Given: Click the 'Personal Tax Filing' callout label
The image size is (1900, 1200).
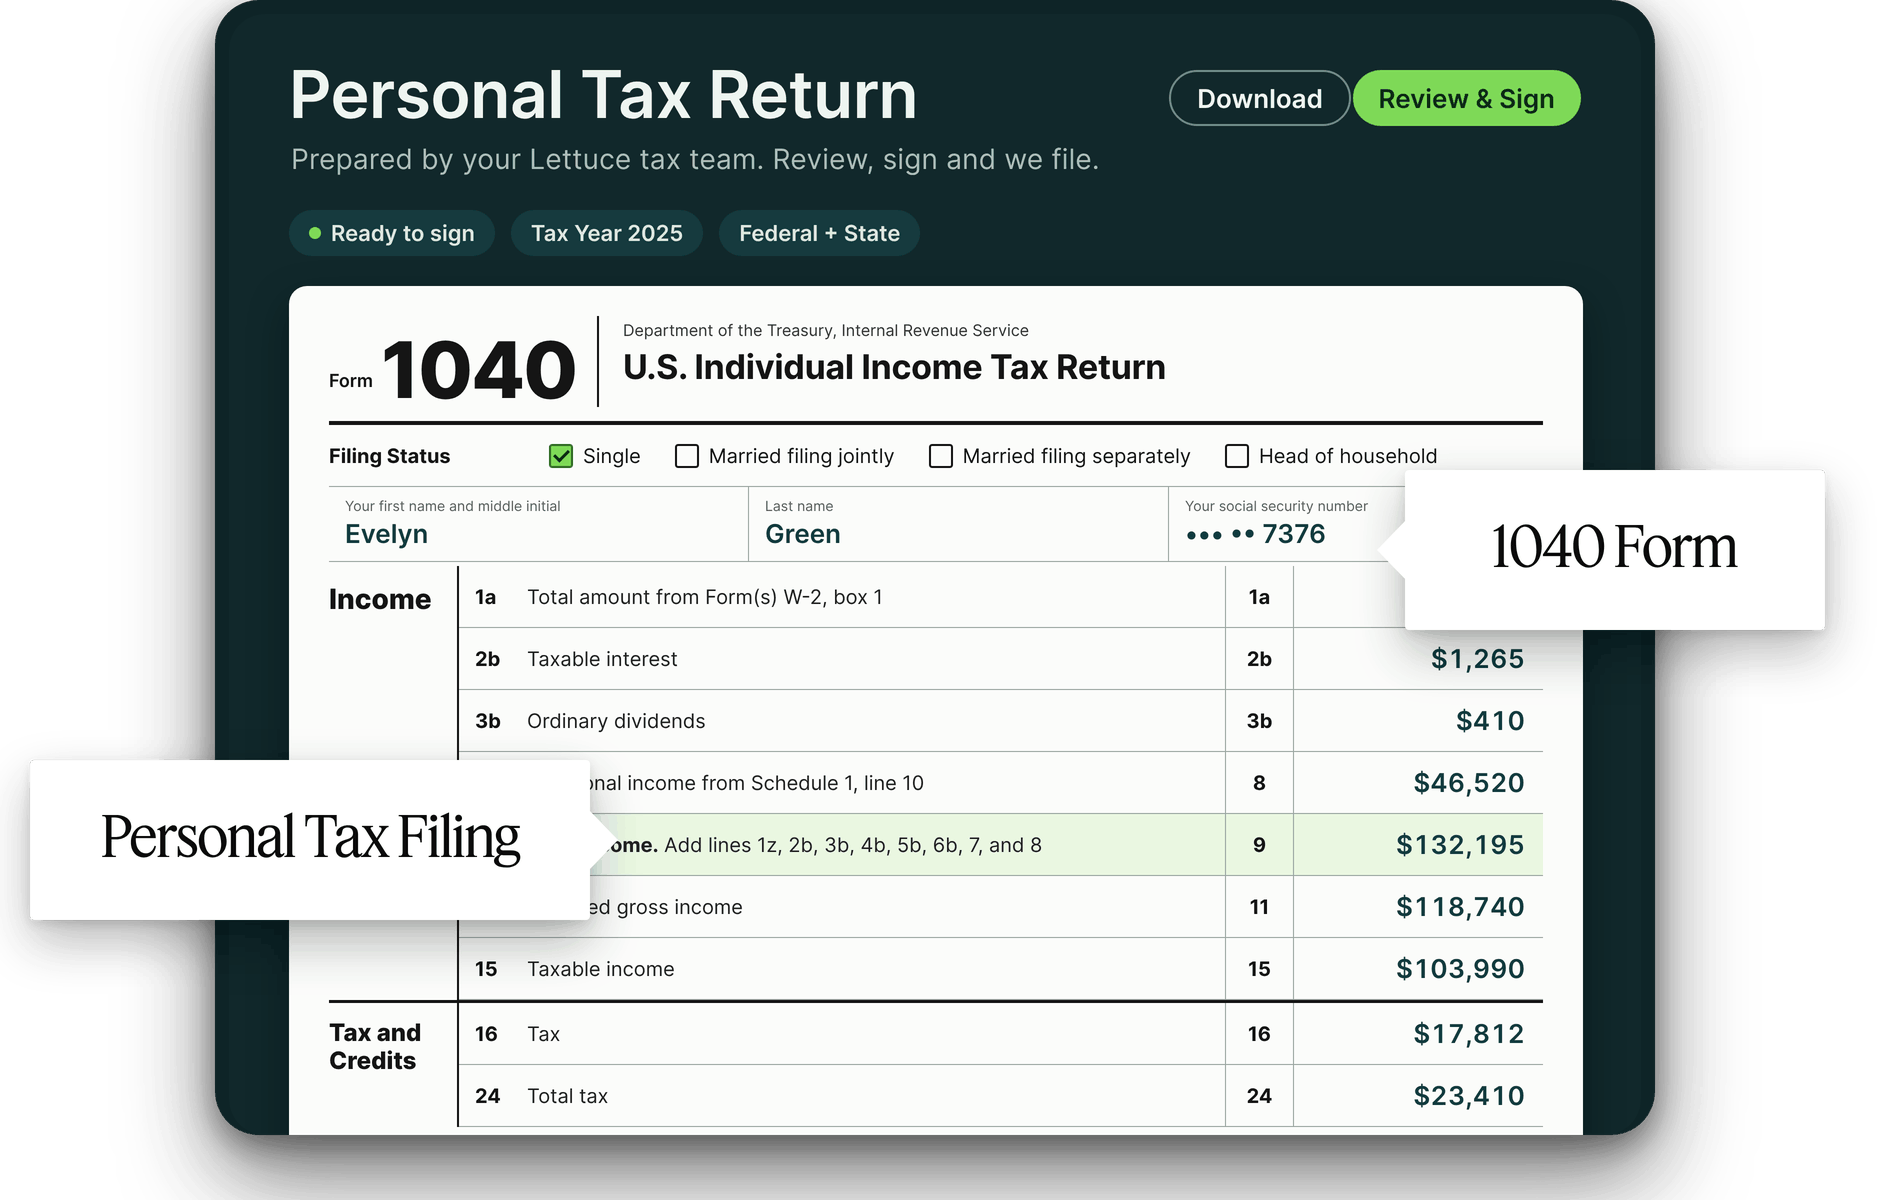Looking at the screenshot, I should coord(310,838).
